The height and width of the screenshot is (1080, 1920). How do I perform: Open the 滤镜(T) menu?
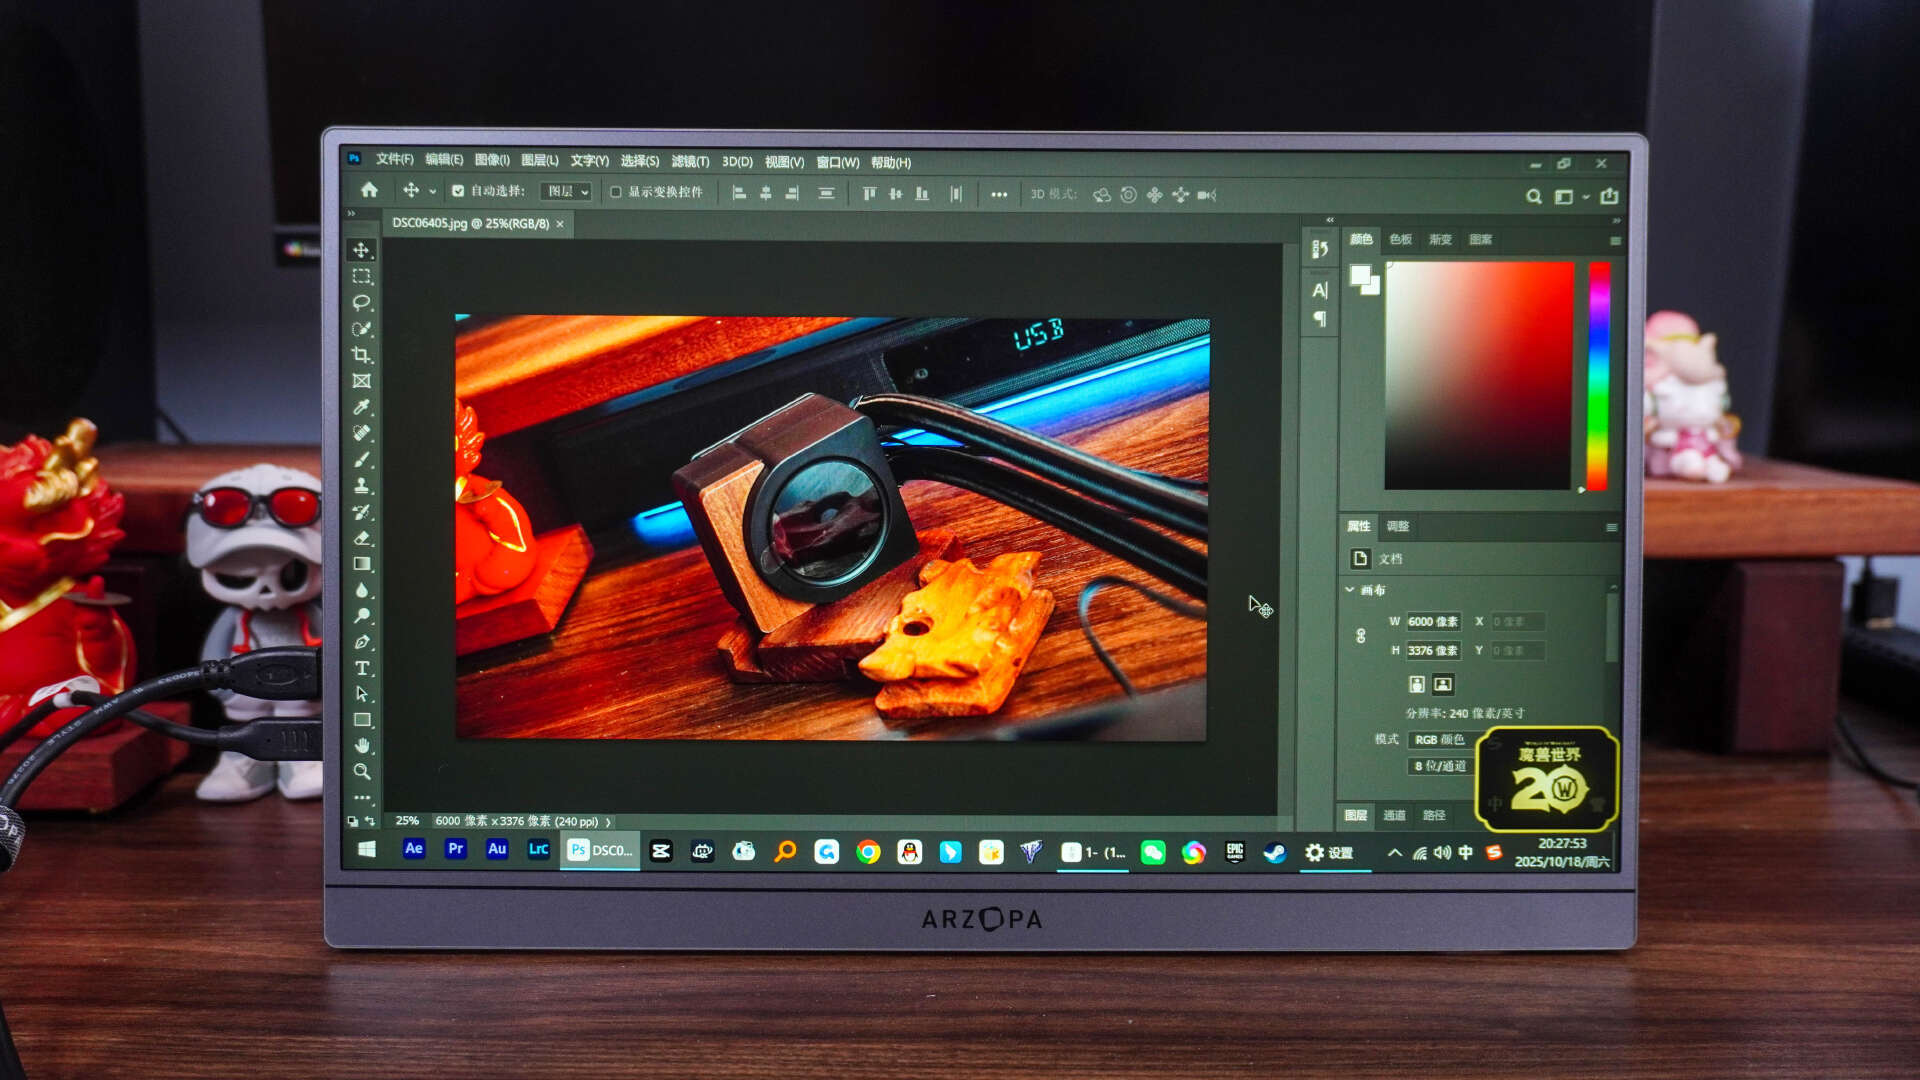pyautogui.click(x=689, y=162)
